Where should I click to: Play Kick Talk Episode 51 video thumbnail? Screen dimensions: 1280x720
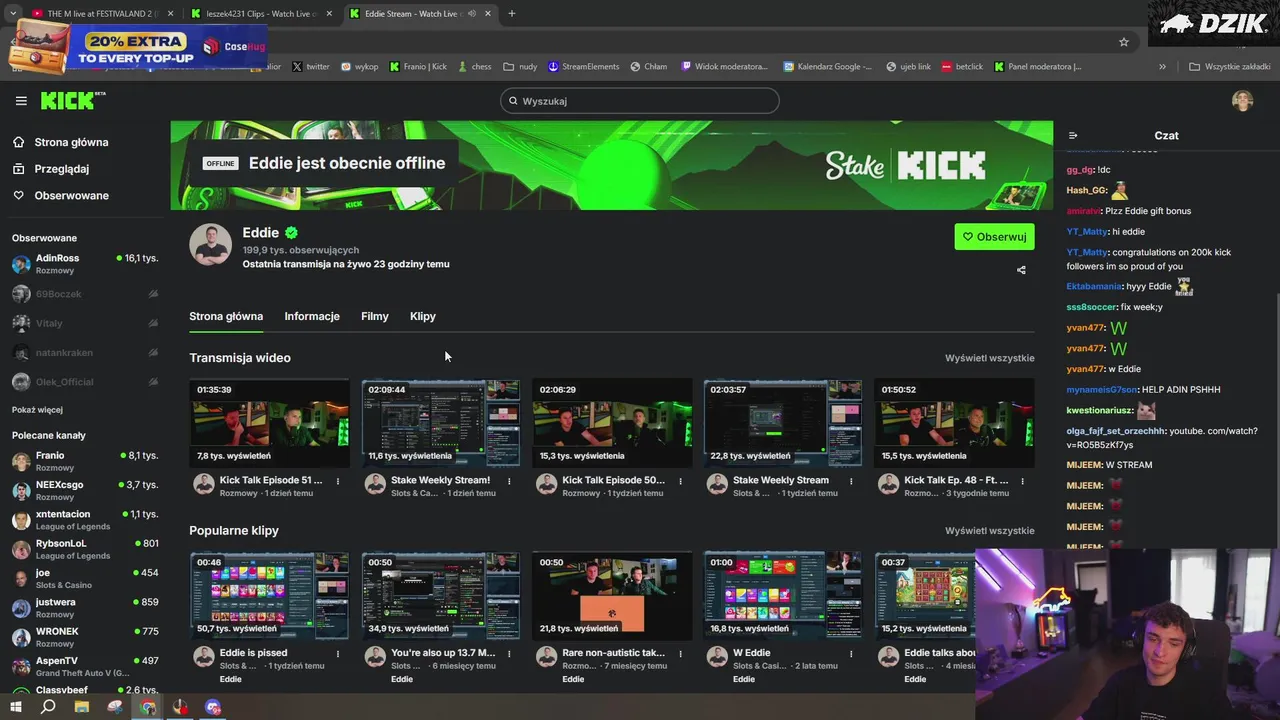click(269, 423)
